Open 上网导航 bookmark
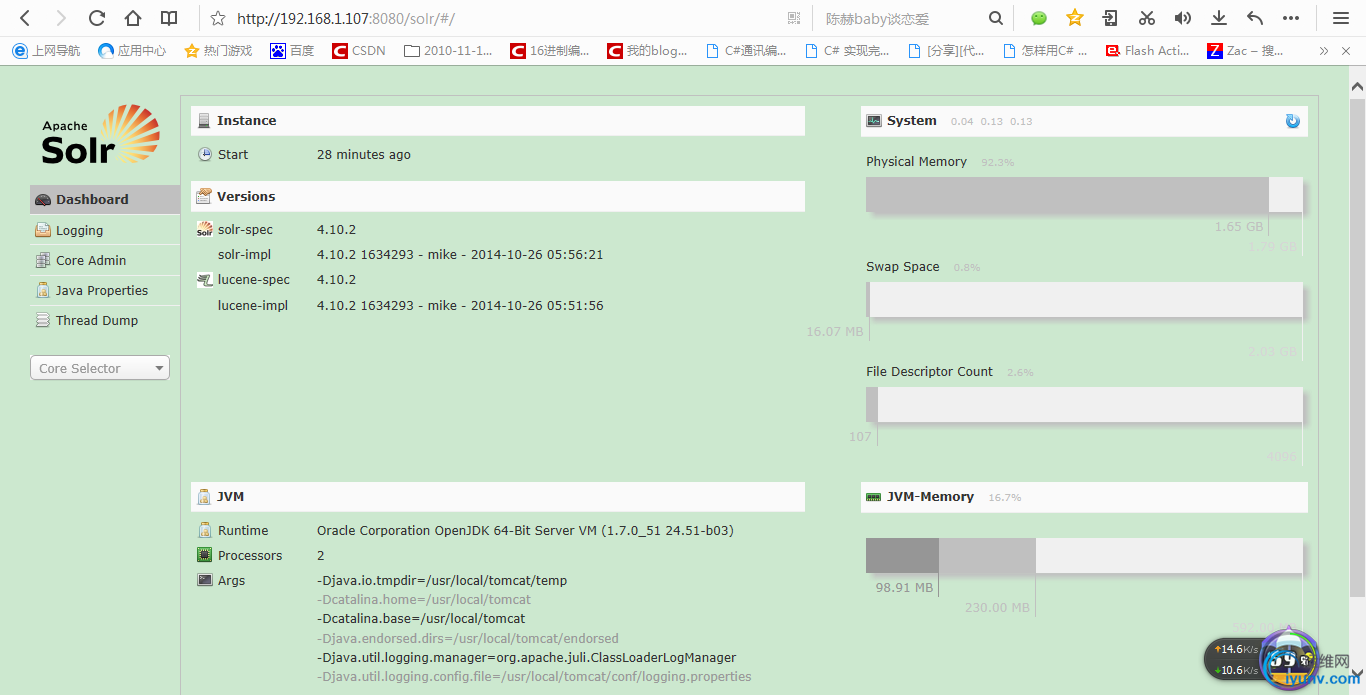This screenshot has width=1366, height=695. click(46, 50)
